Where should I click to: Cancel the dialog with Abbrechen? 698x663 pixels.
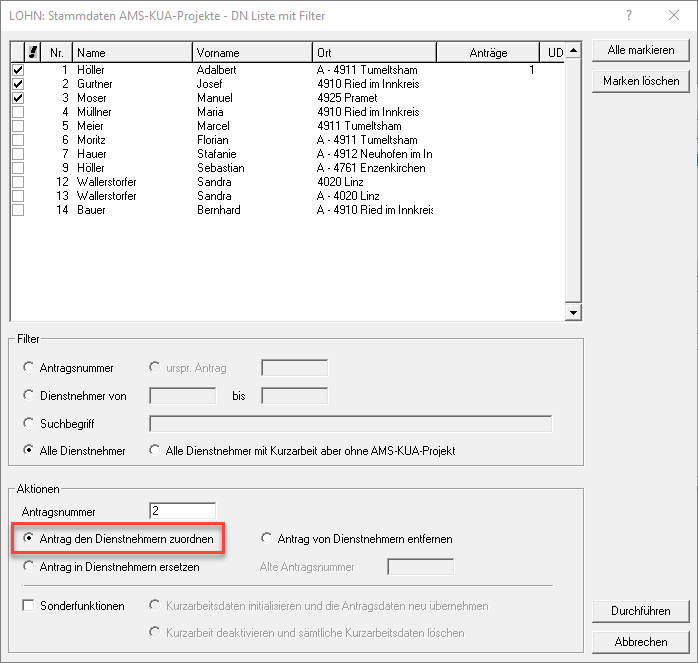(640, 642)
